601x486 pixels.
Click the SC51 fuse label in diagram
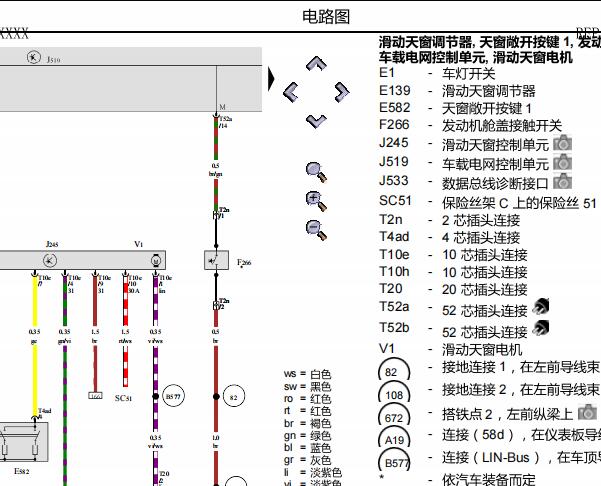coord(123,398)
